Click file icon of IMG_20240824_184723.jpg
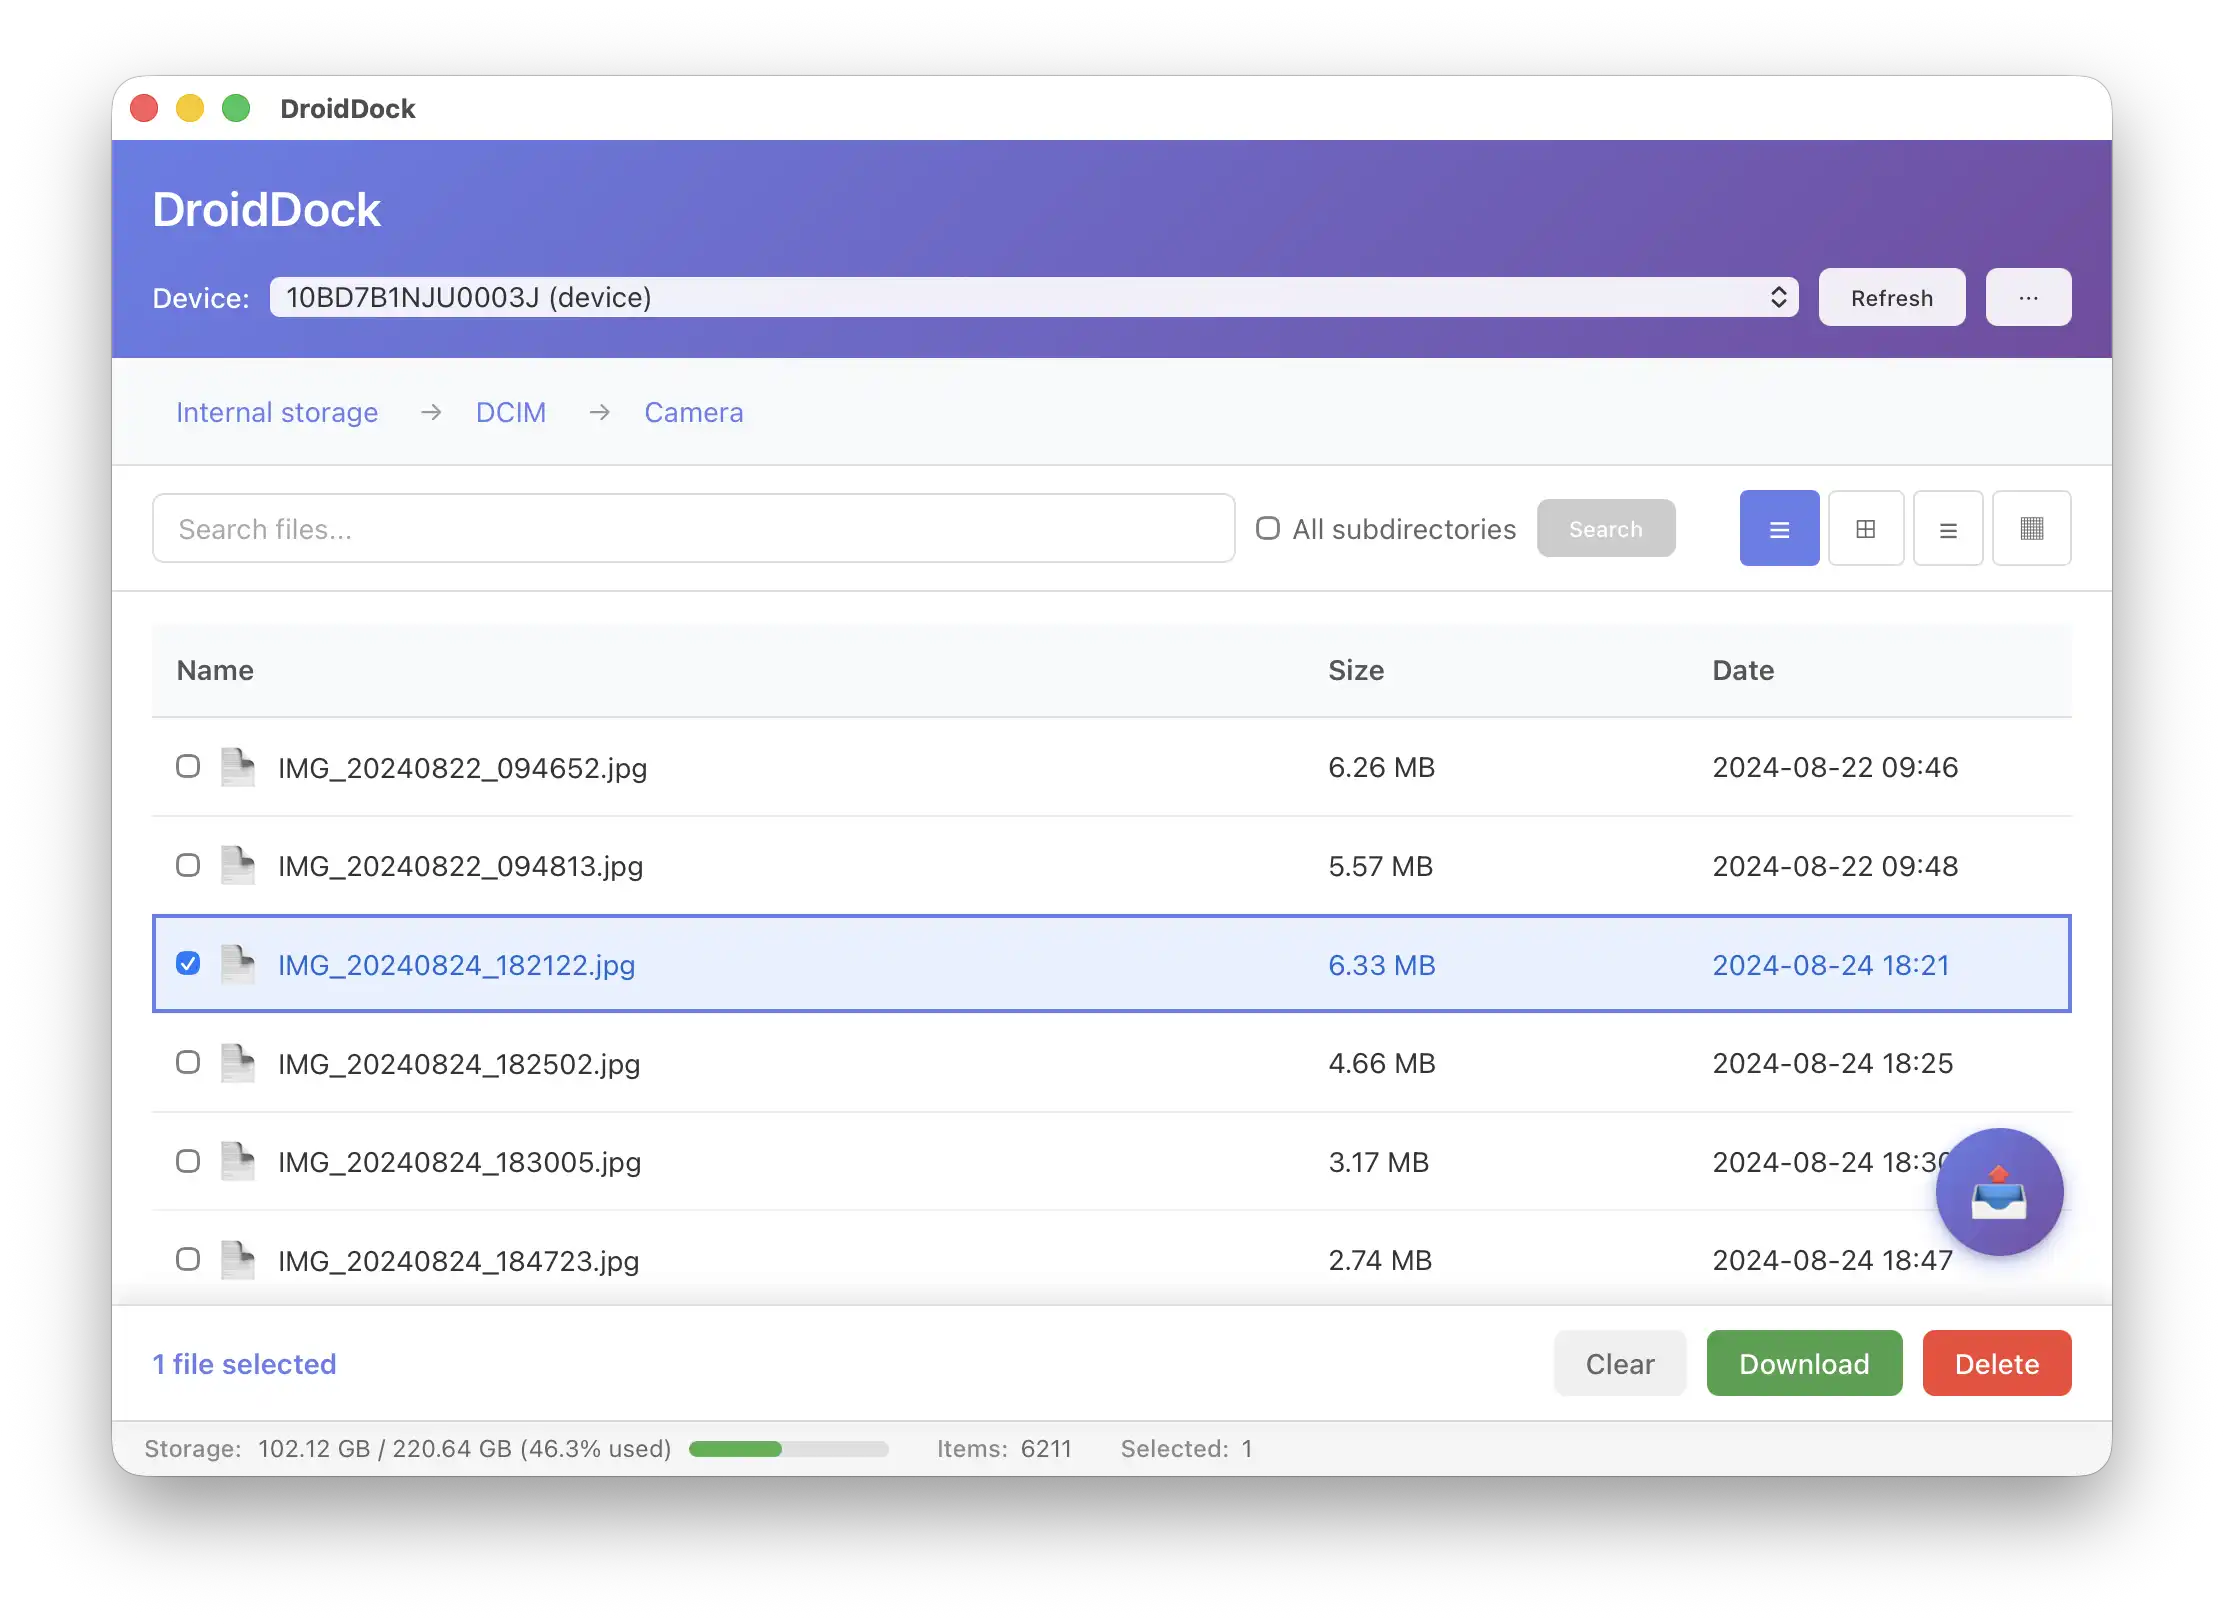 [238, 1260]
